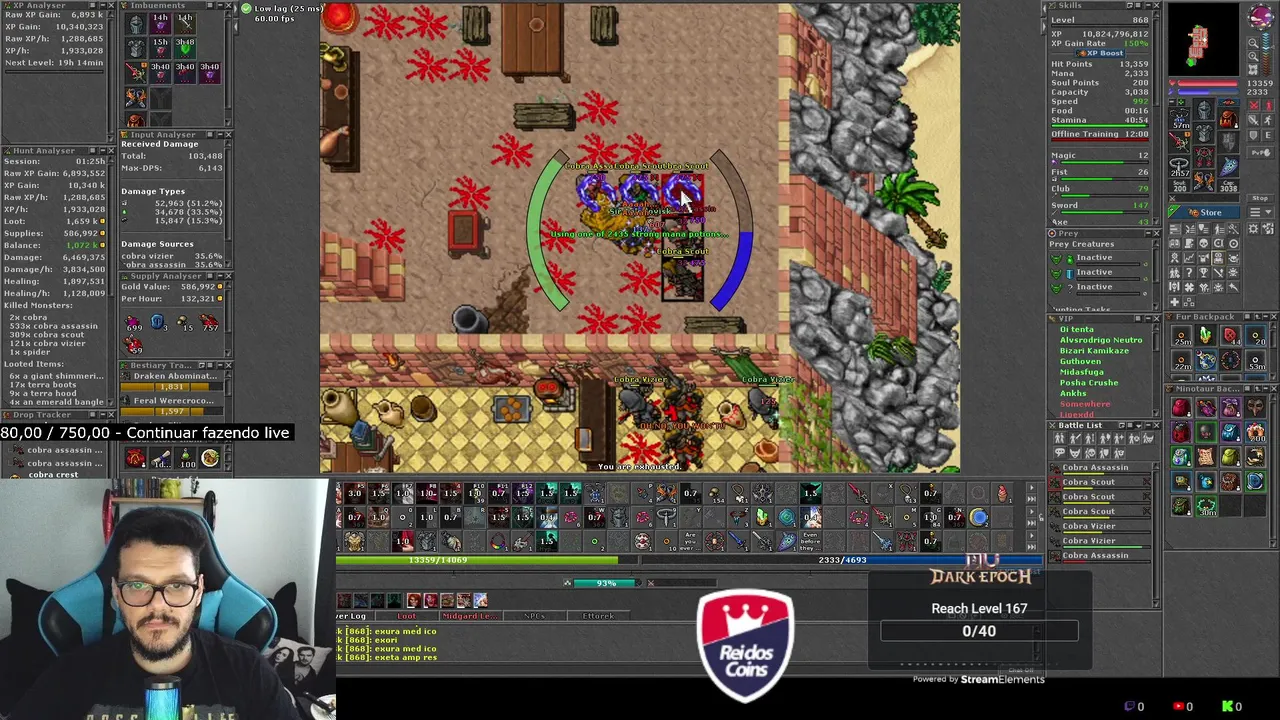Open the main menu dropdown under Stop

pyautogui.click(x=1261, y=212)
